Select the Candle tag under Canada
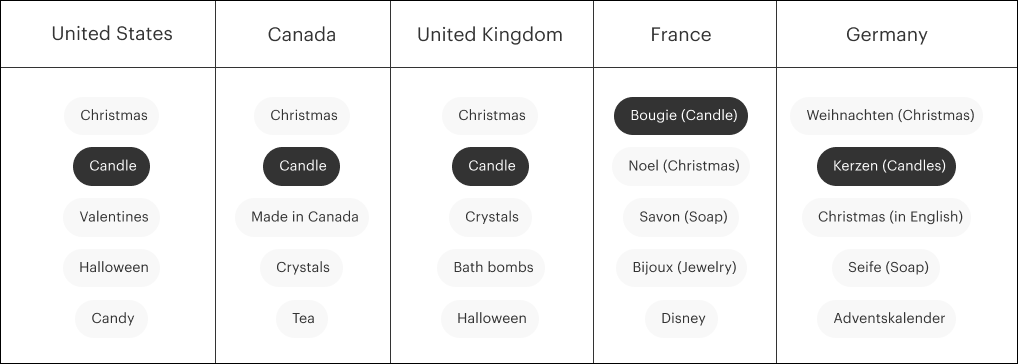The width and height of the screenshot is (1018, 364). click(x=301, y=166)
